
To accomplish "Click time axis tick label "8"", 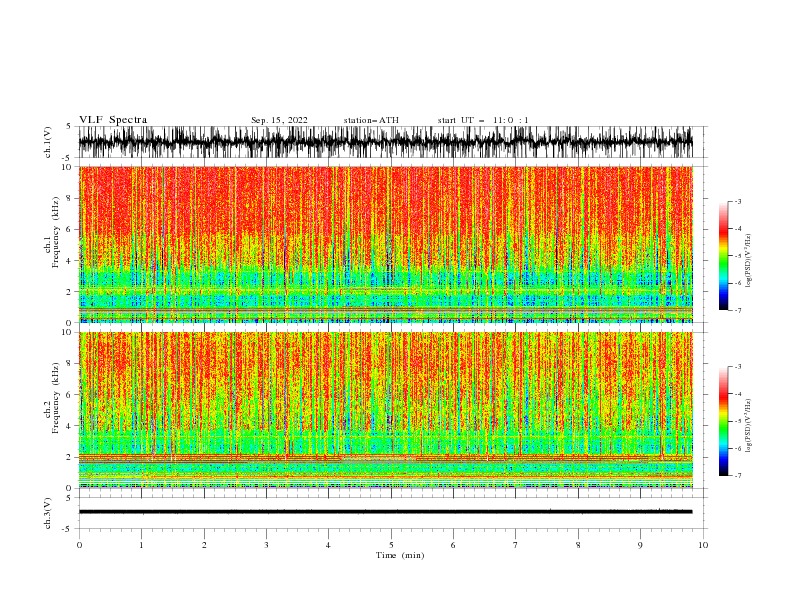I will tap(578, 545).
